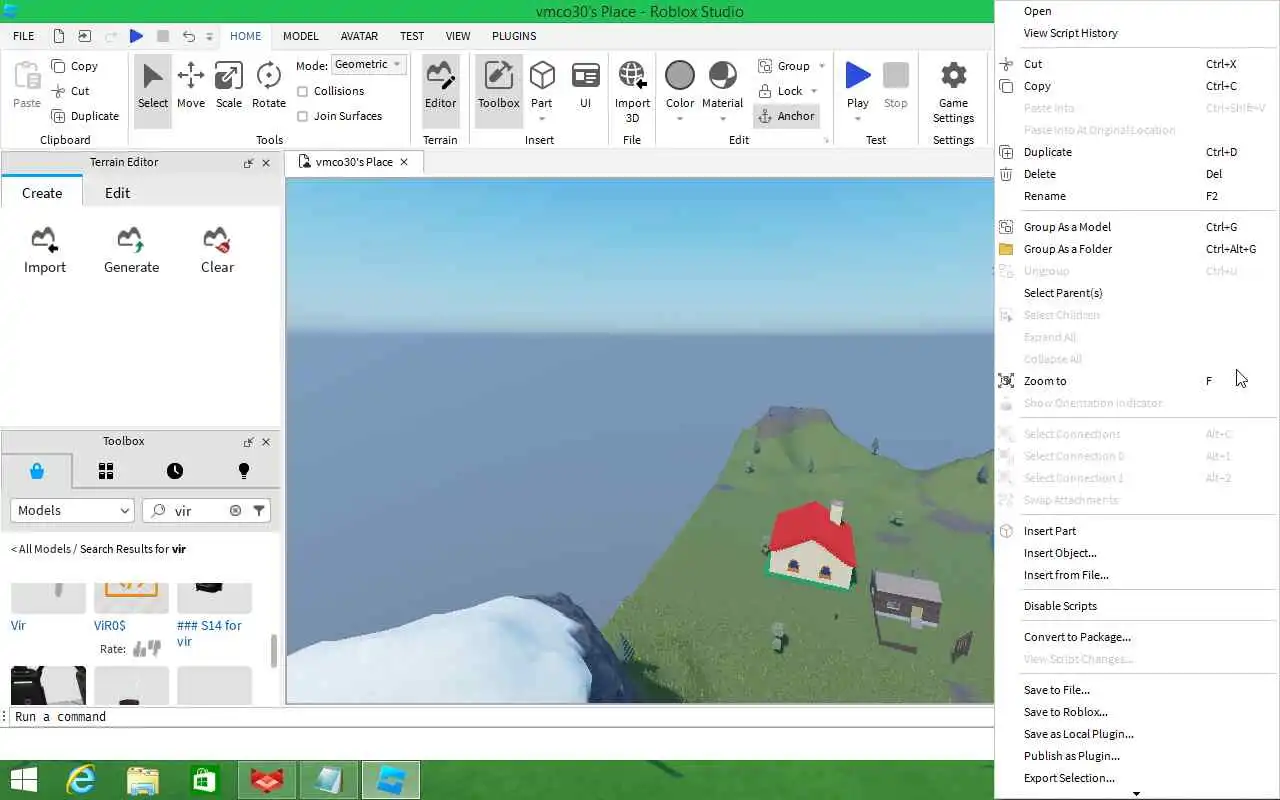Choose Insert Object in context menu

click(x=1136, y=553)
